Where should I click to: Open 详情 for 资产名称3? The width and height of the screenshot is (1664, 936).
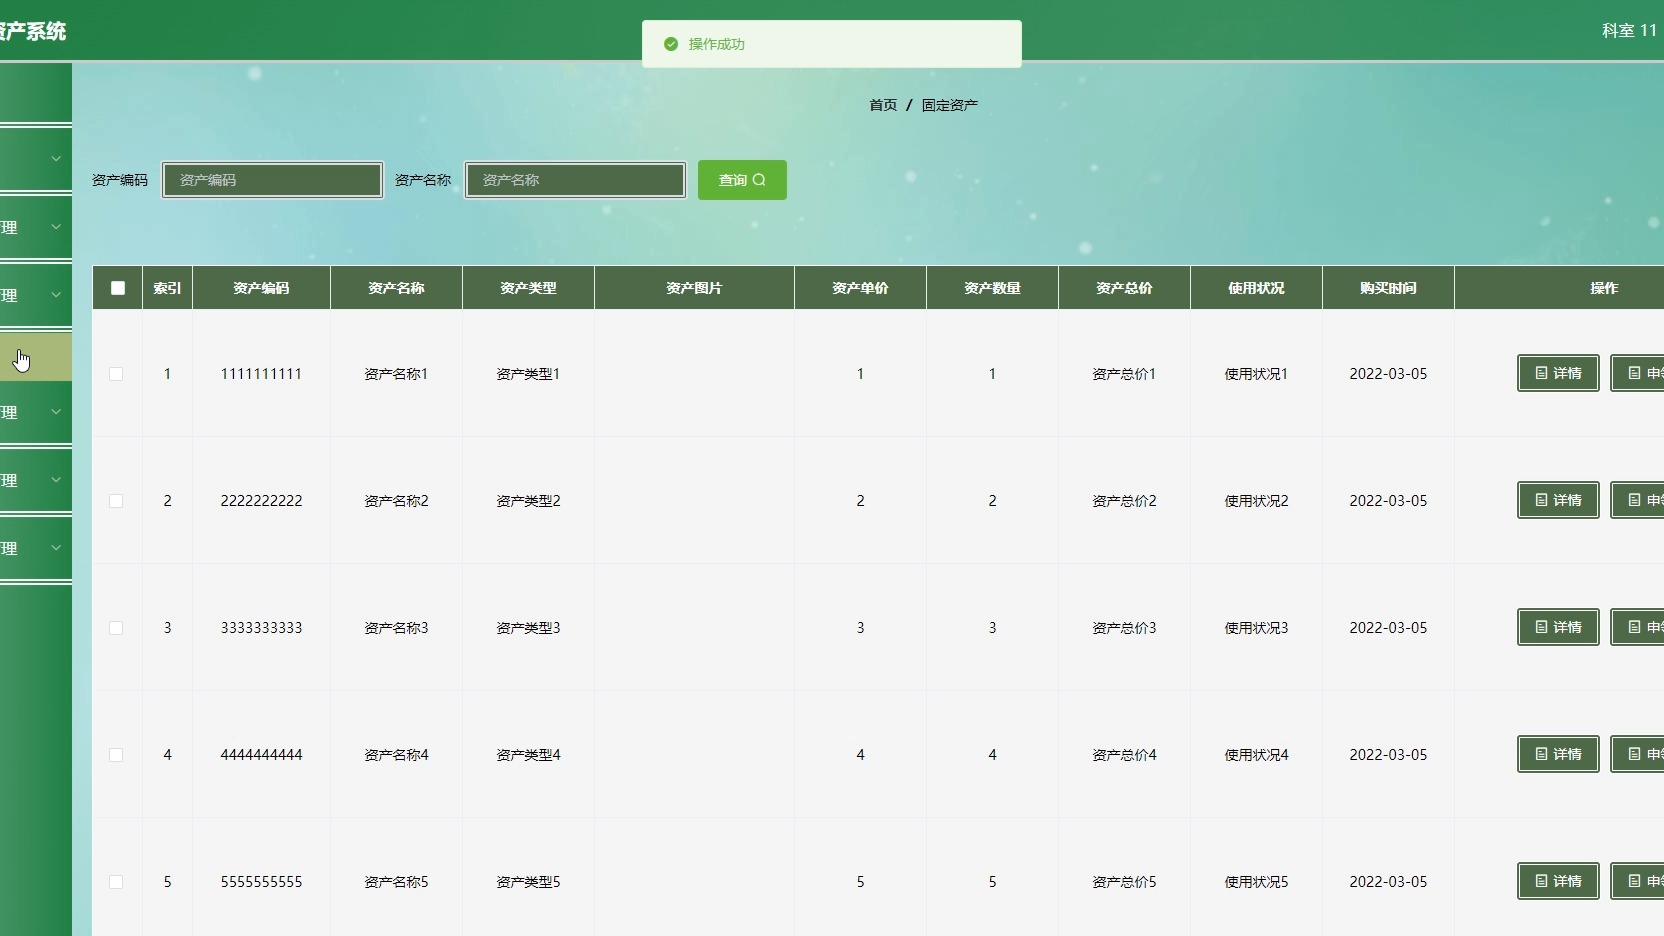click(x=1558, y=627)
